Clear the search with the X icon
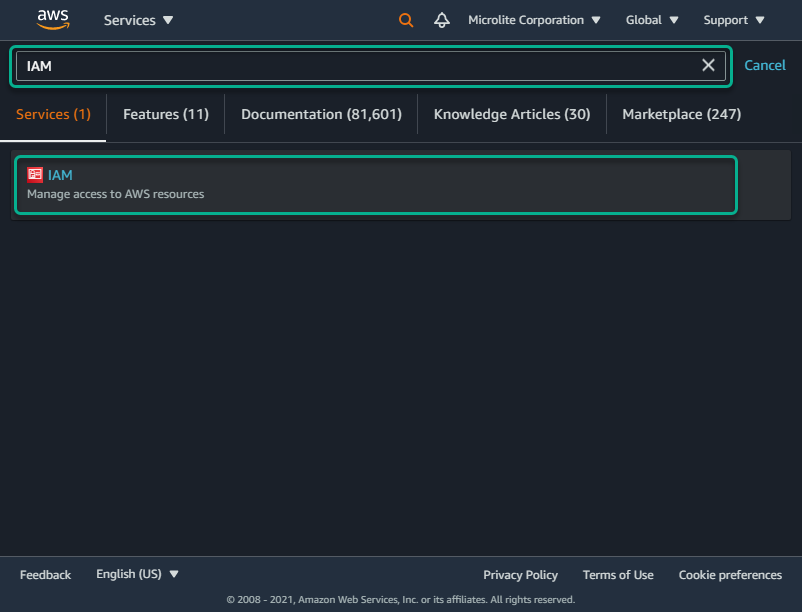 pos(708,65)
